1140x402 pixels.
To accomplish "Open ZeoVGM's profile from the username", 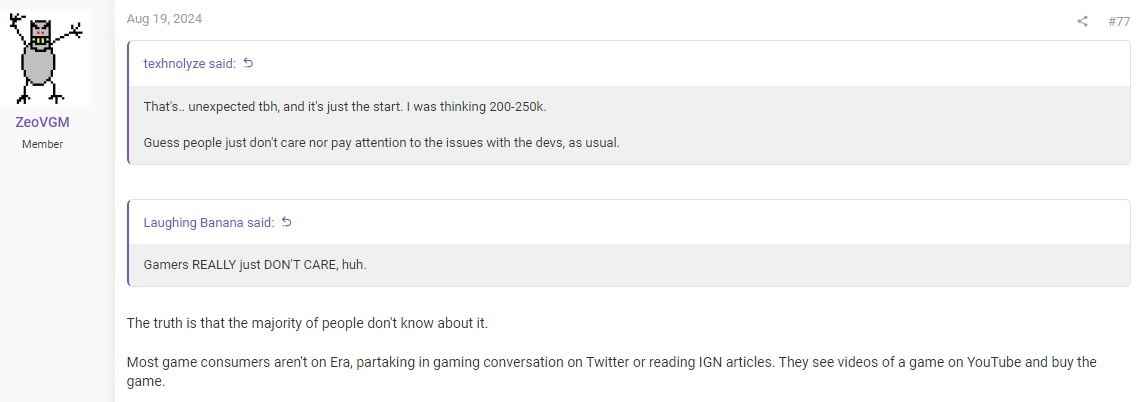I will 42,122.
